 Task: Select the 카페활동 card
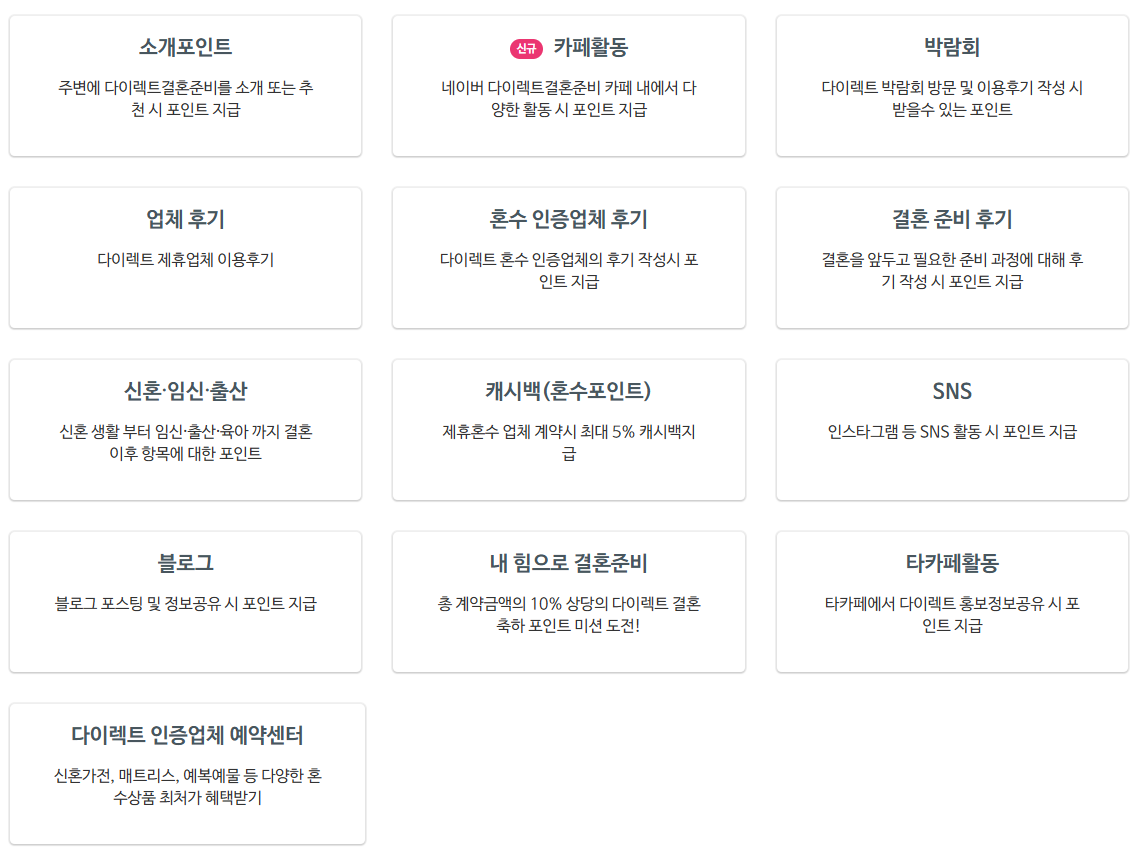pos(569,83)
